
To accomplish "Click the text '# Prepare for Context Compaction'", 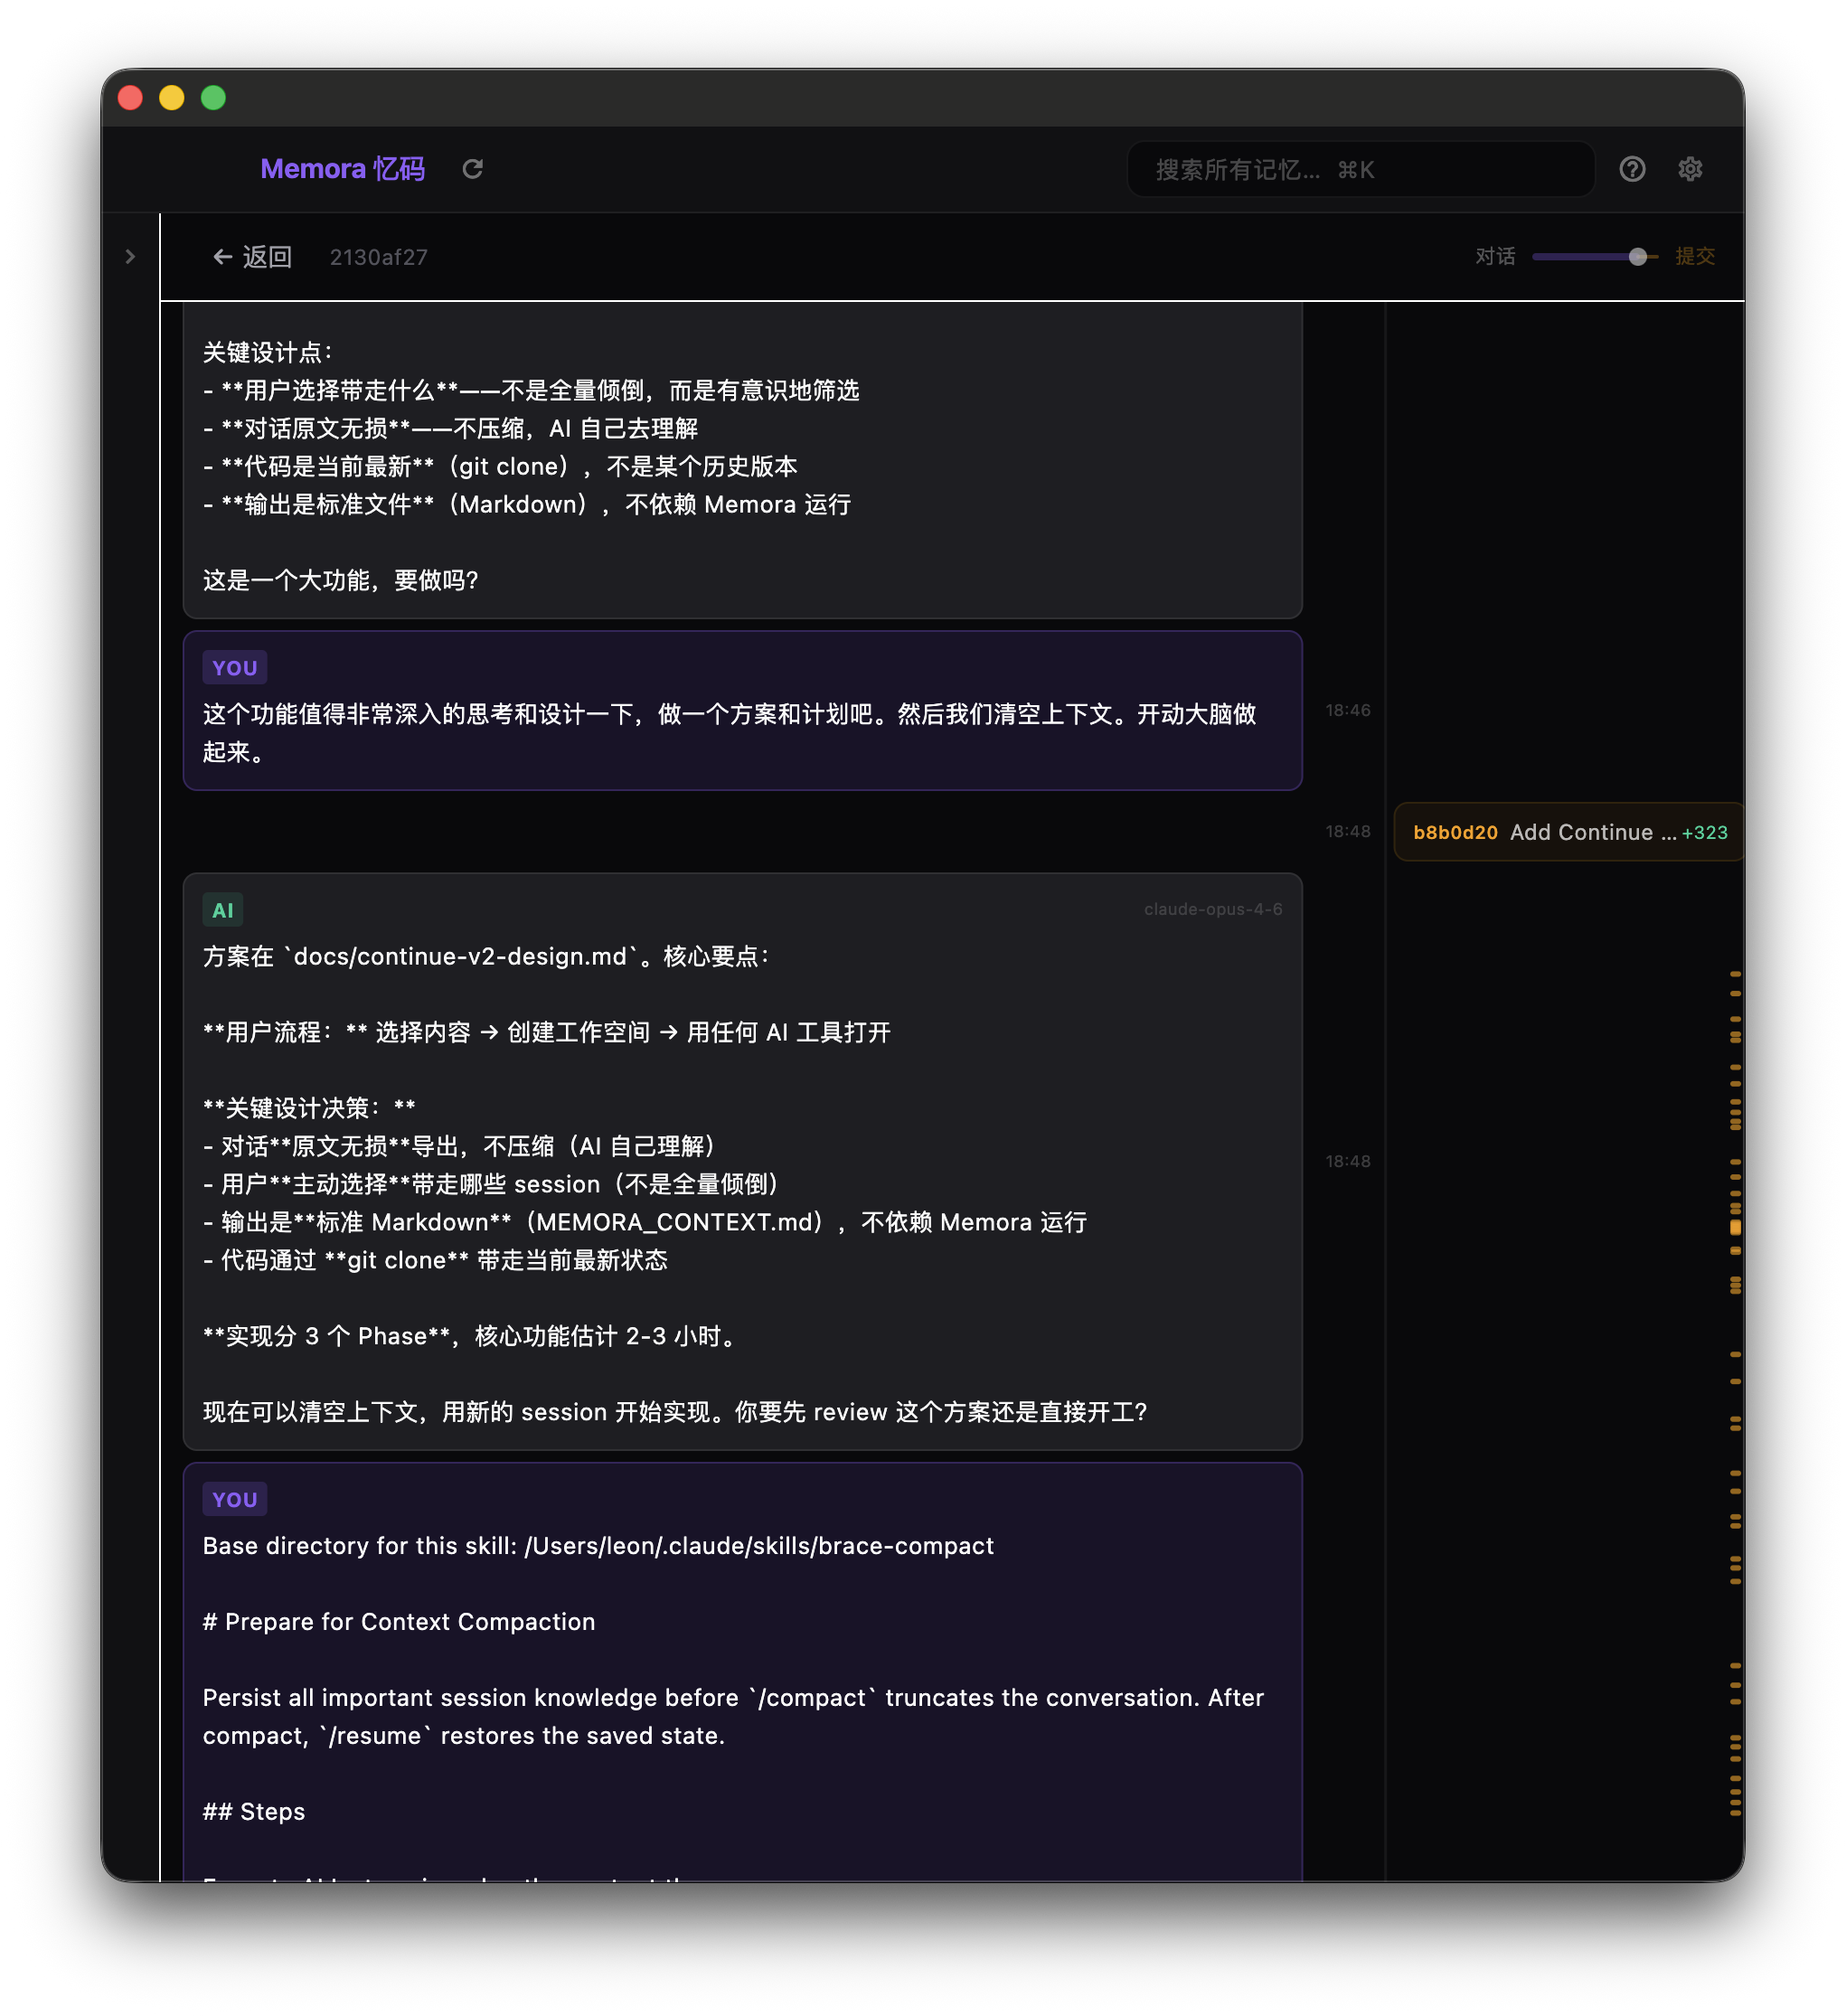I will click(x=399, y=1621).
